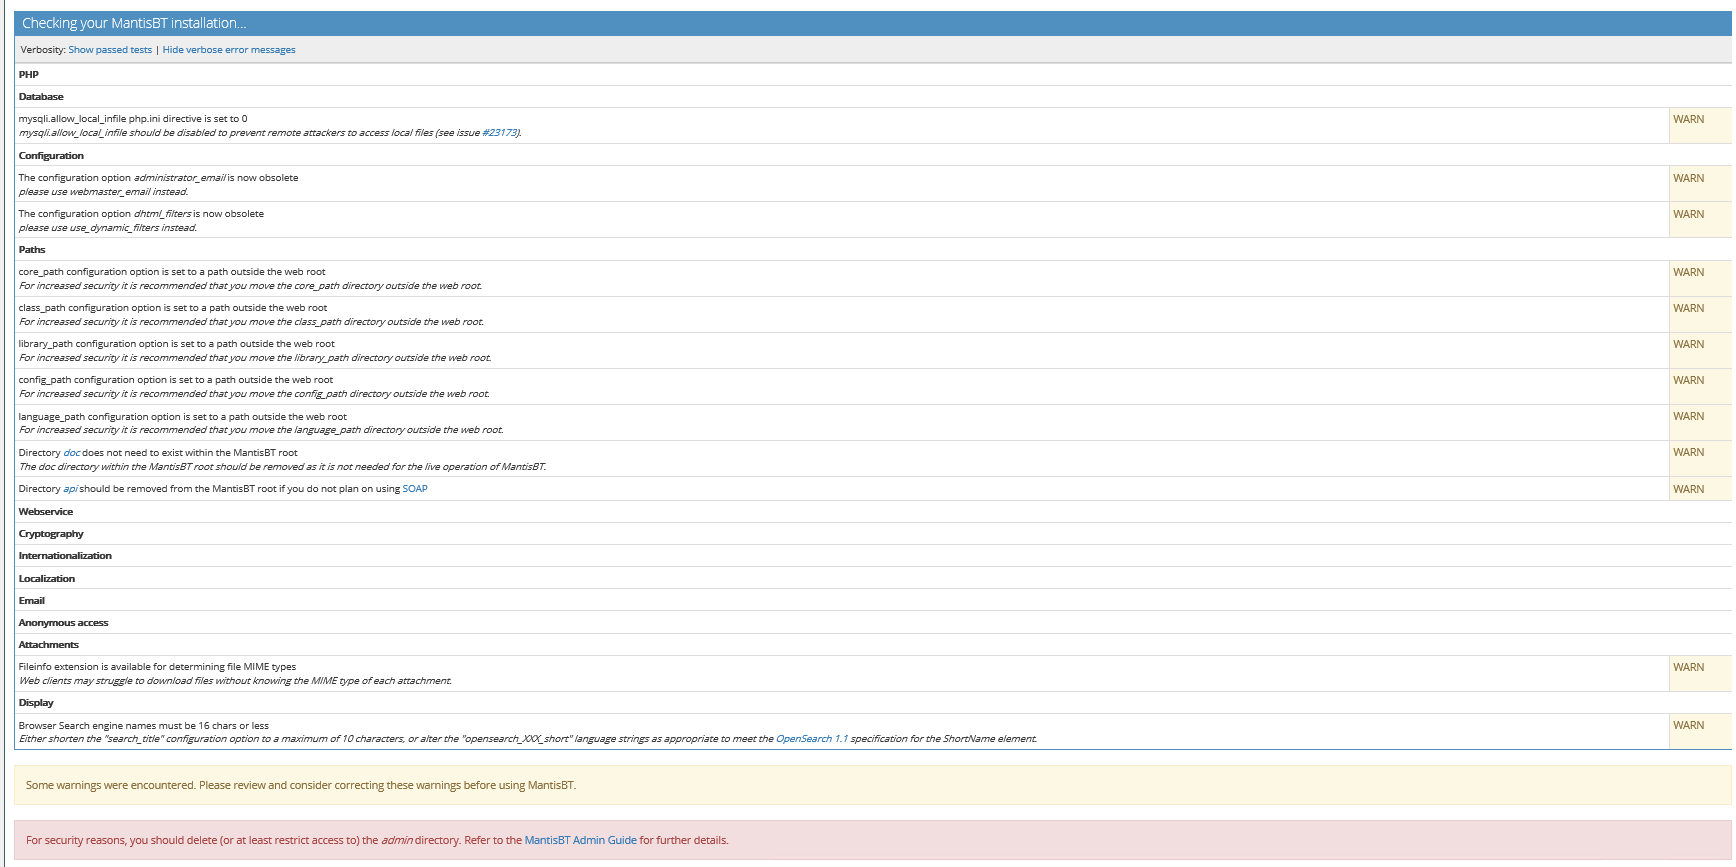Click WARN status for core_path row
This screenshot has width=1736, height=867.
tap(1688, 272)
